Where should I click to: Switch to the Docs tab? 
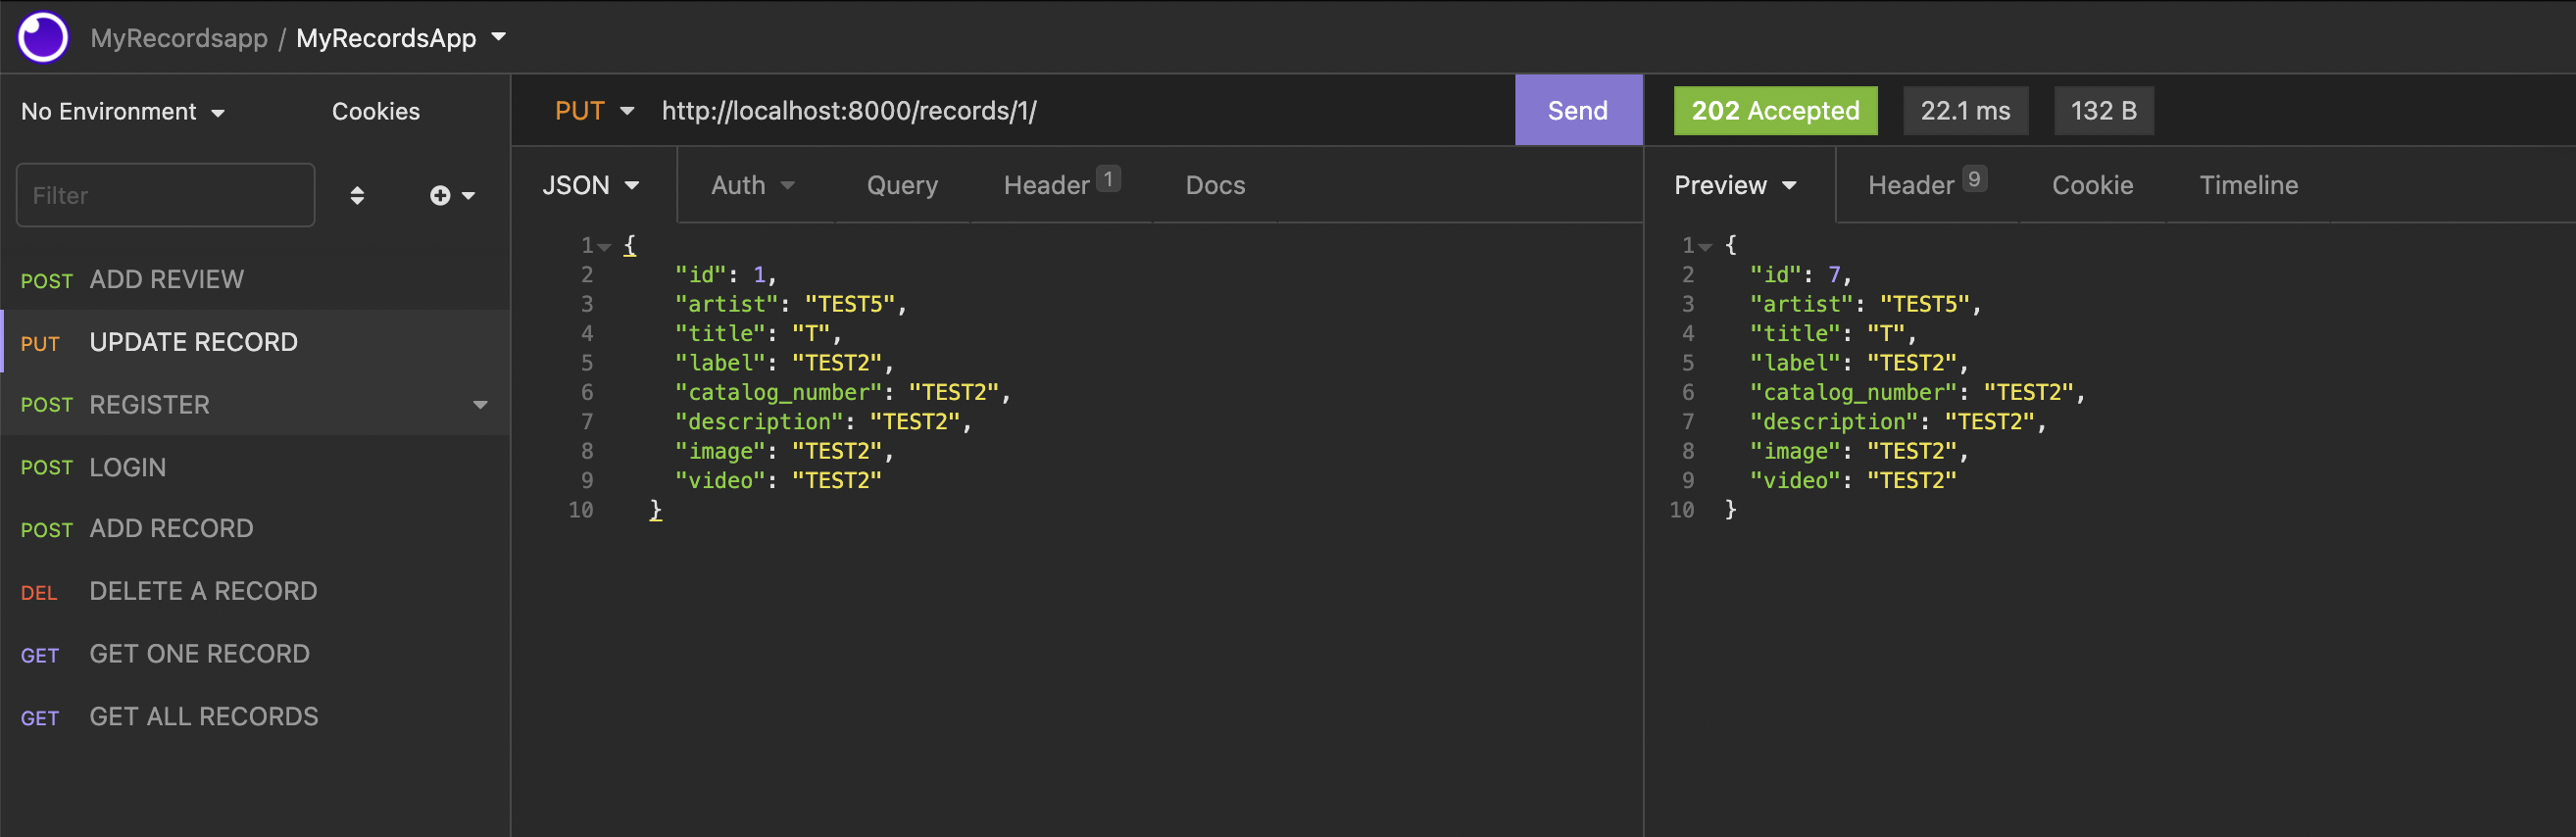(x=1215, y=185)
